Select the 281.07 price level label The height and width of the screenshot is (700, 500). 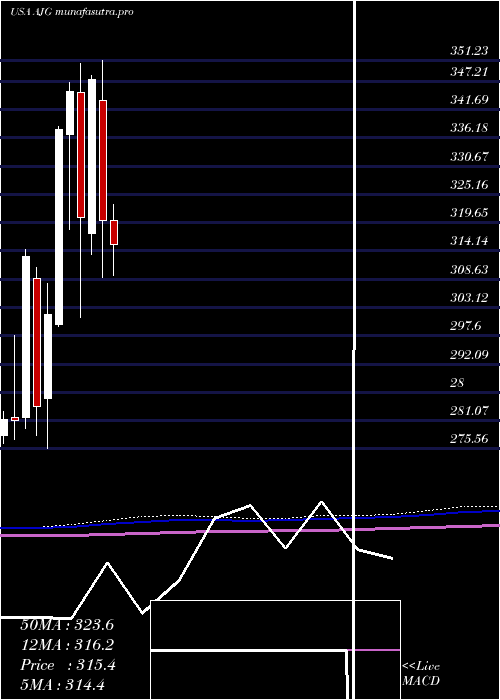point(469,412)
